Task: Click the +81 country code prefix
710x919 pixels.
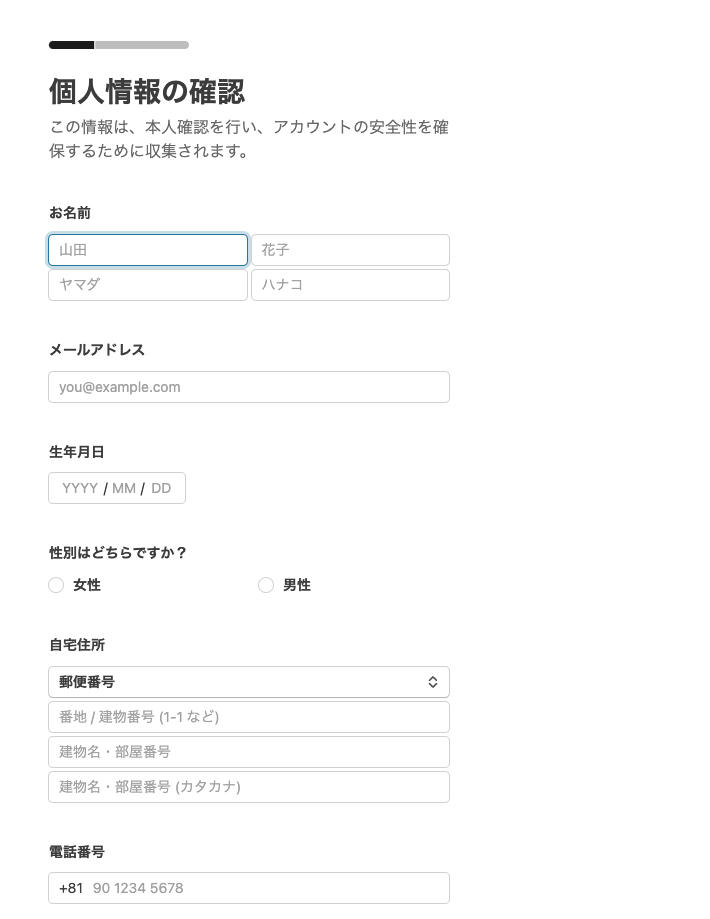Action: (71, 888)
